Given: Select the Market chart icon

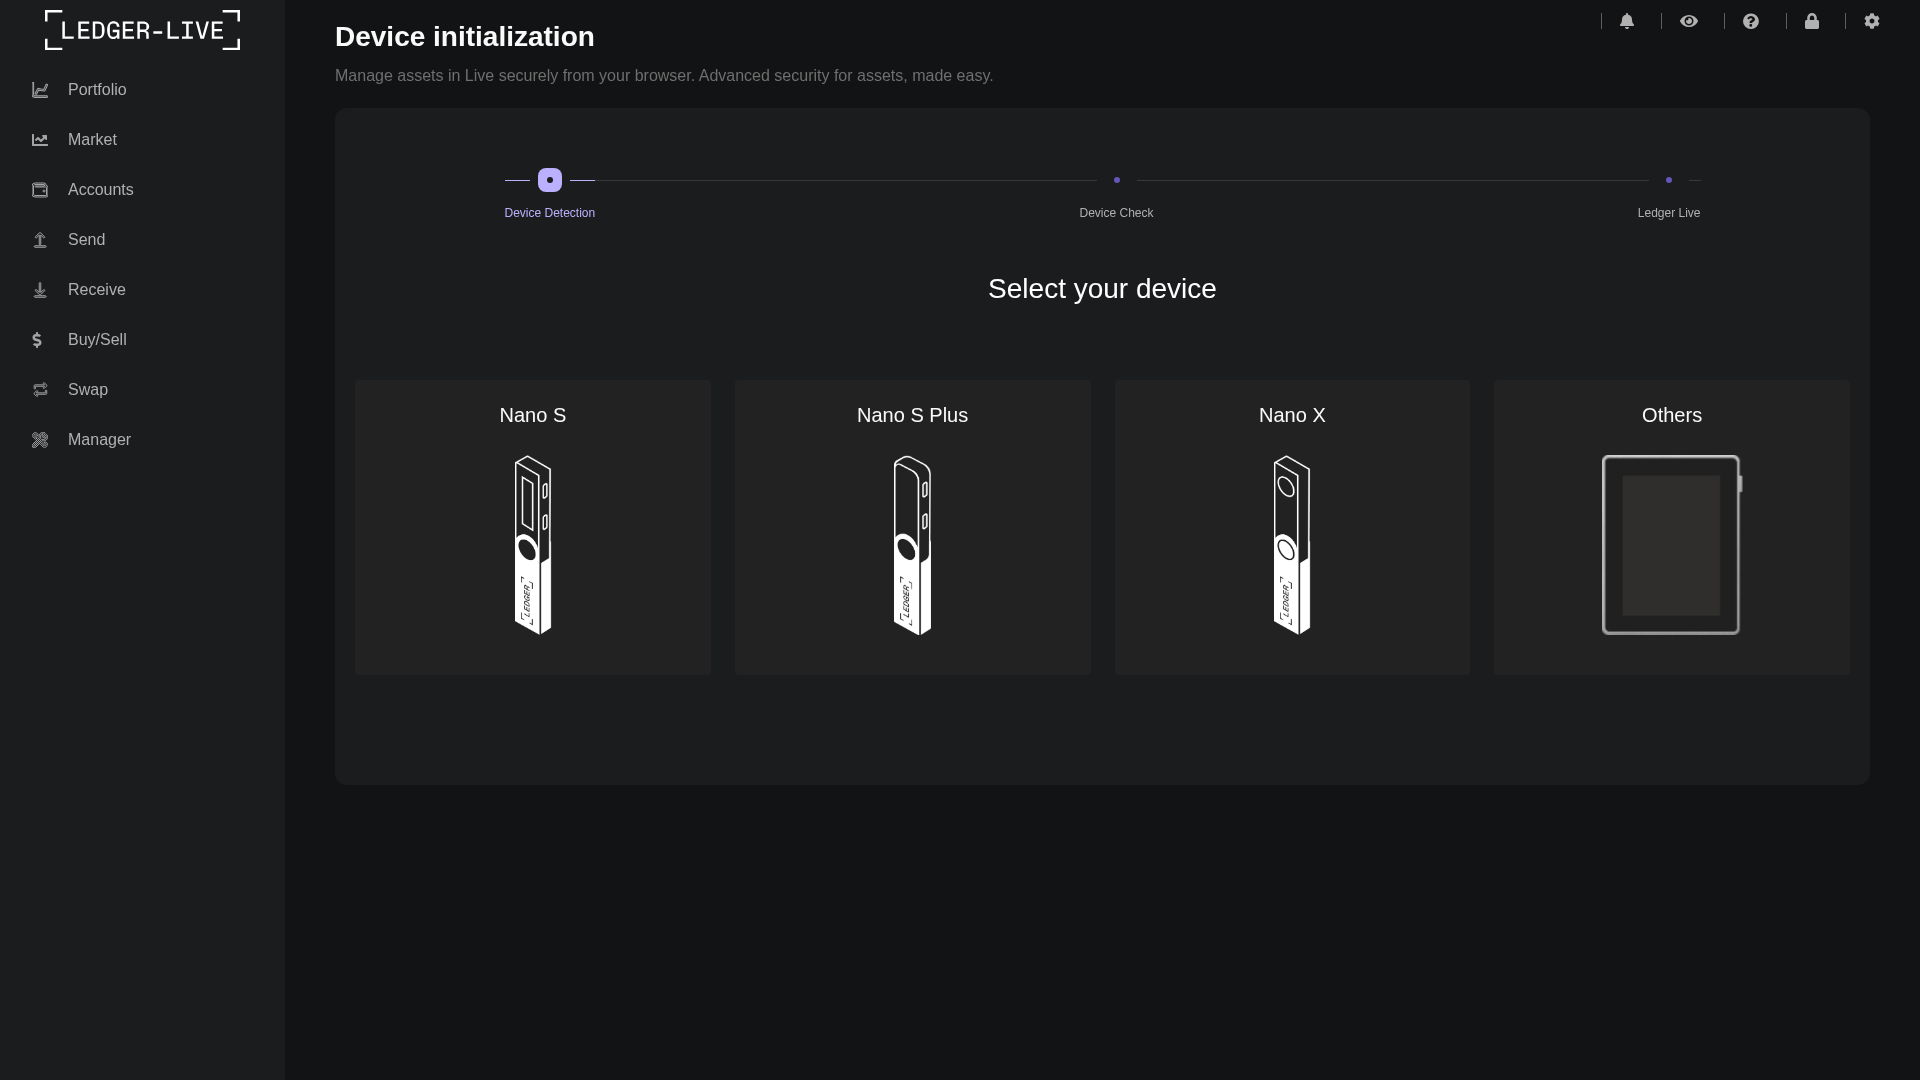Looking at the screenshot, I should tap(40, 140).
